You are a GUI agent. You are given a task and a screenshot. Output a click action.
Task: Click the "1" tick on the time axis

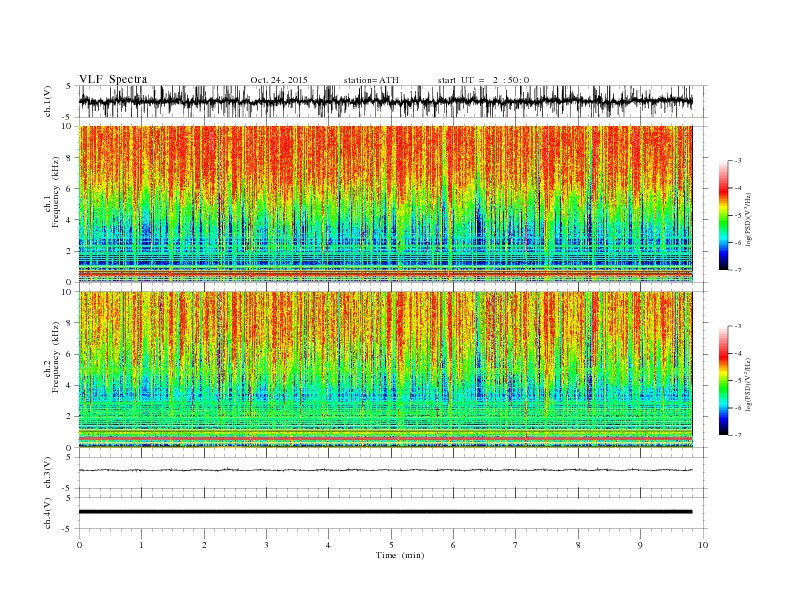pos(141,545)
